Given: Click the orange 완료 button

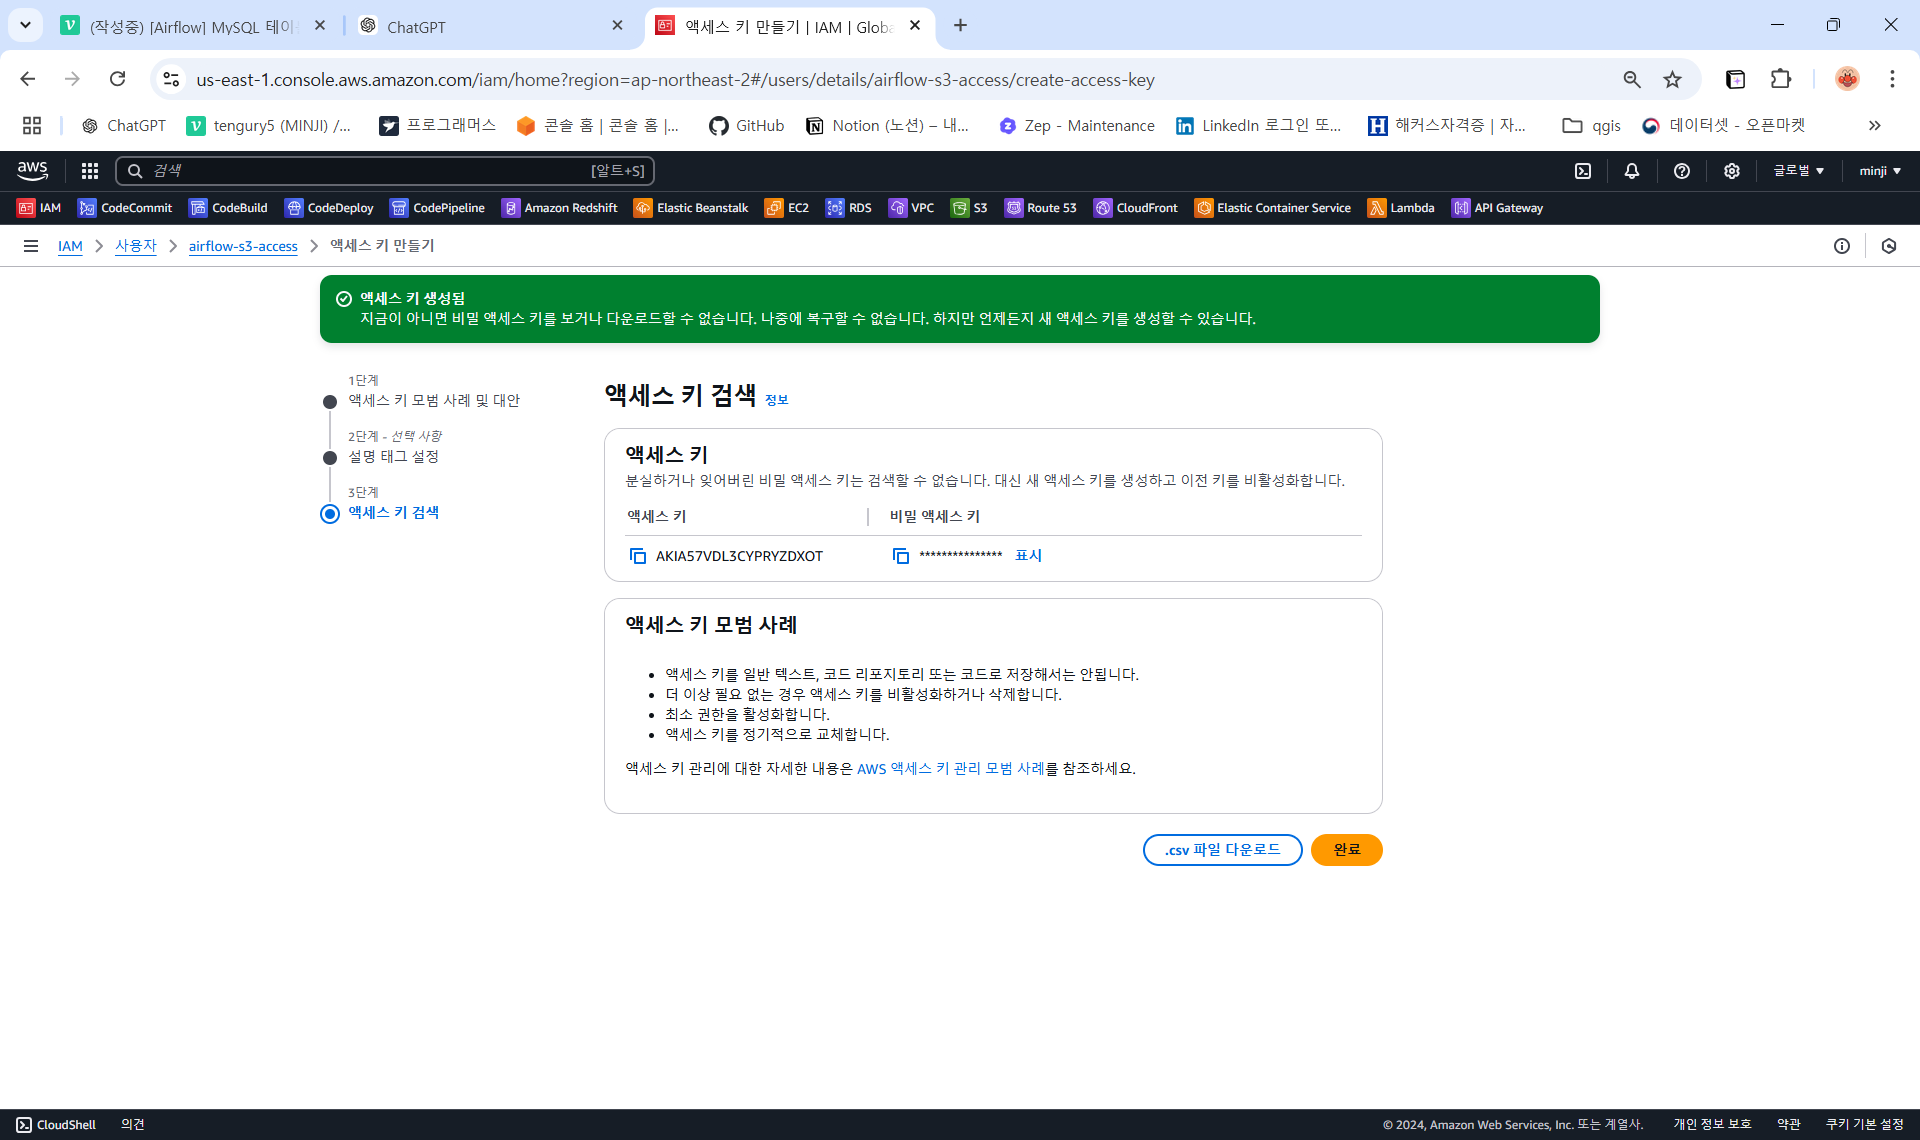Looking at the screenshot, I should point(1346,850).
